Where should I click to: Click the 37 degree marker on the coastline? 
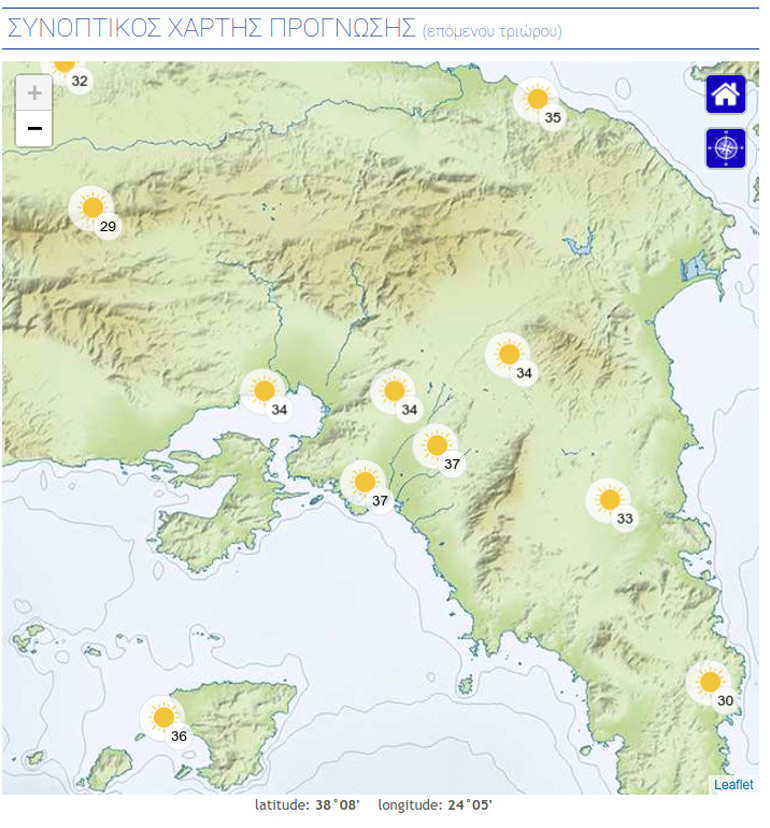[x=365, y=482]
